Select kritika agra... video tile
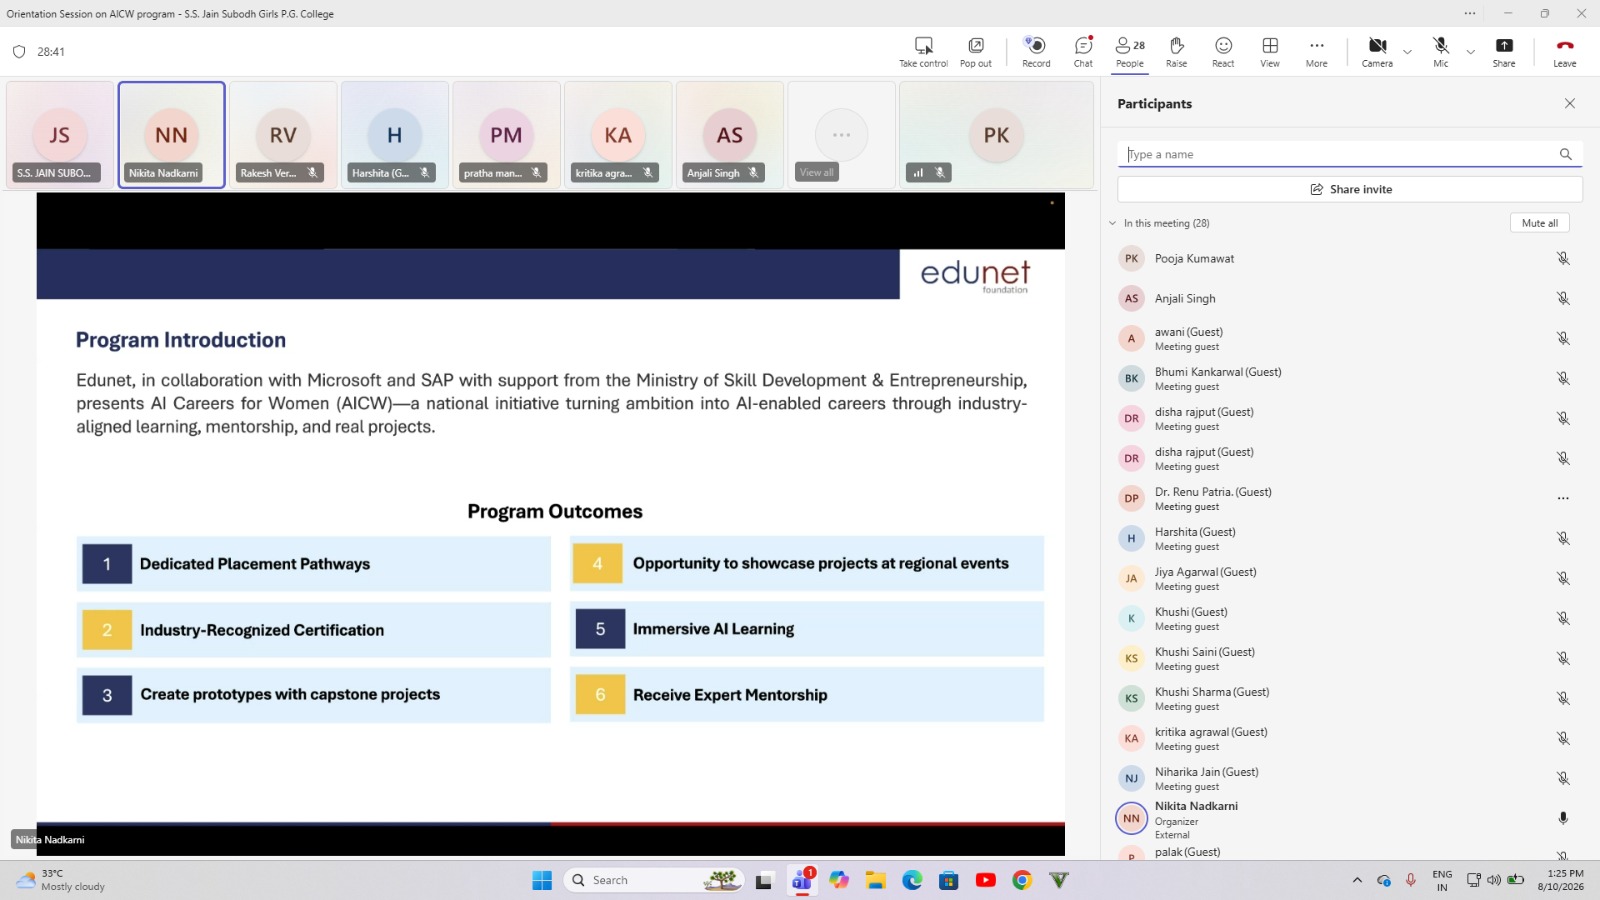Image resolution: width=1600 pixels, height=900 pixels. click(618, 135)
